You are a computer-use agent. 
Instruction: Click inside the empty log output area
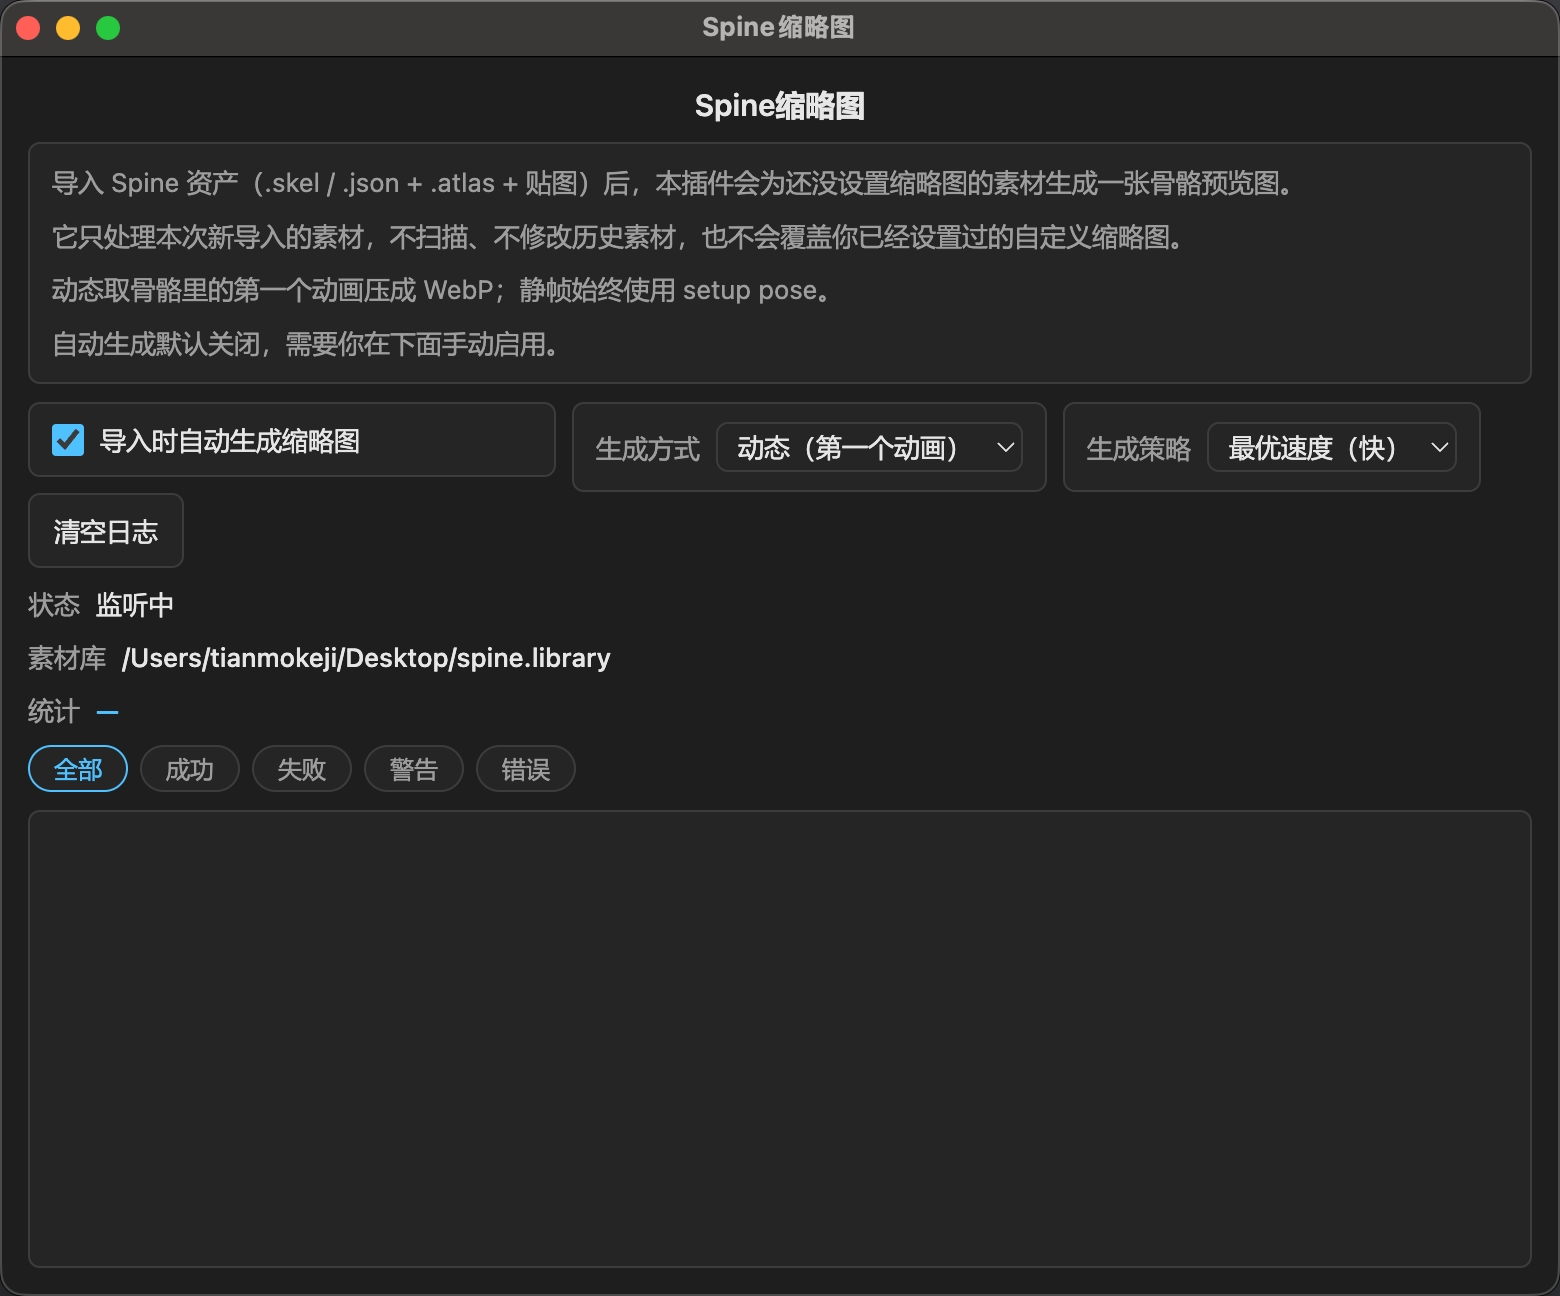coord(780,1039)
